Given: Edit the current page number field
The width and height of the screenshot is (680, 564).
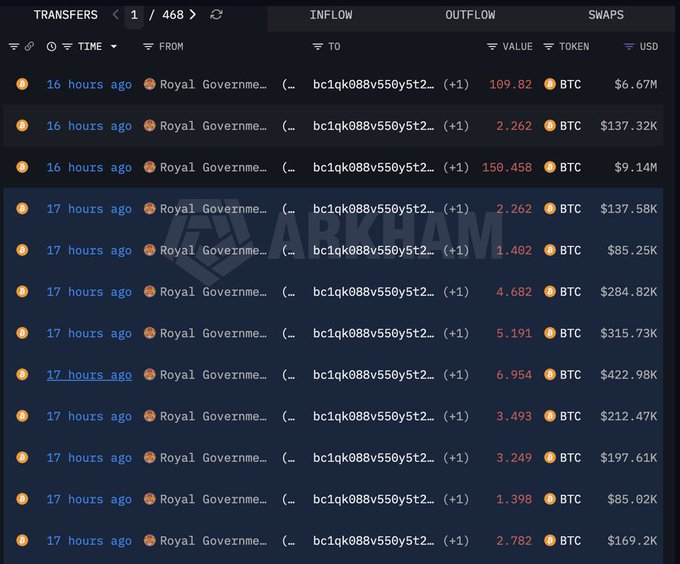Looking at the screenshot, I should pos(134,15).
